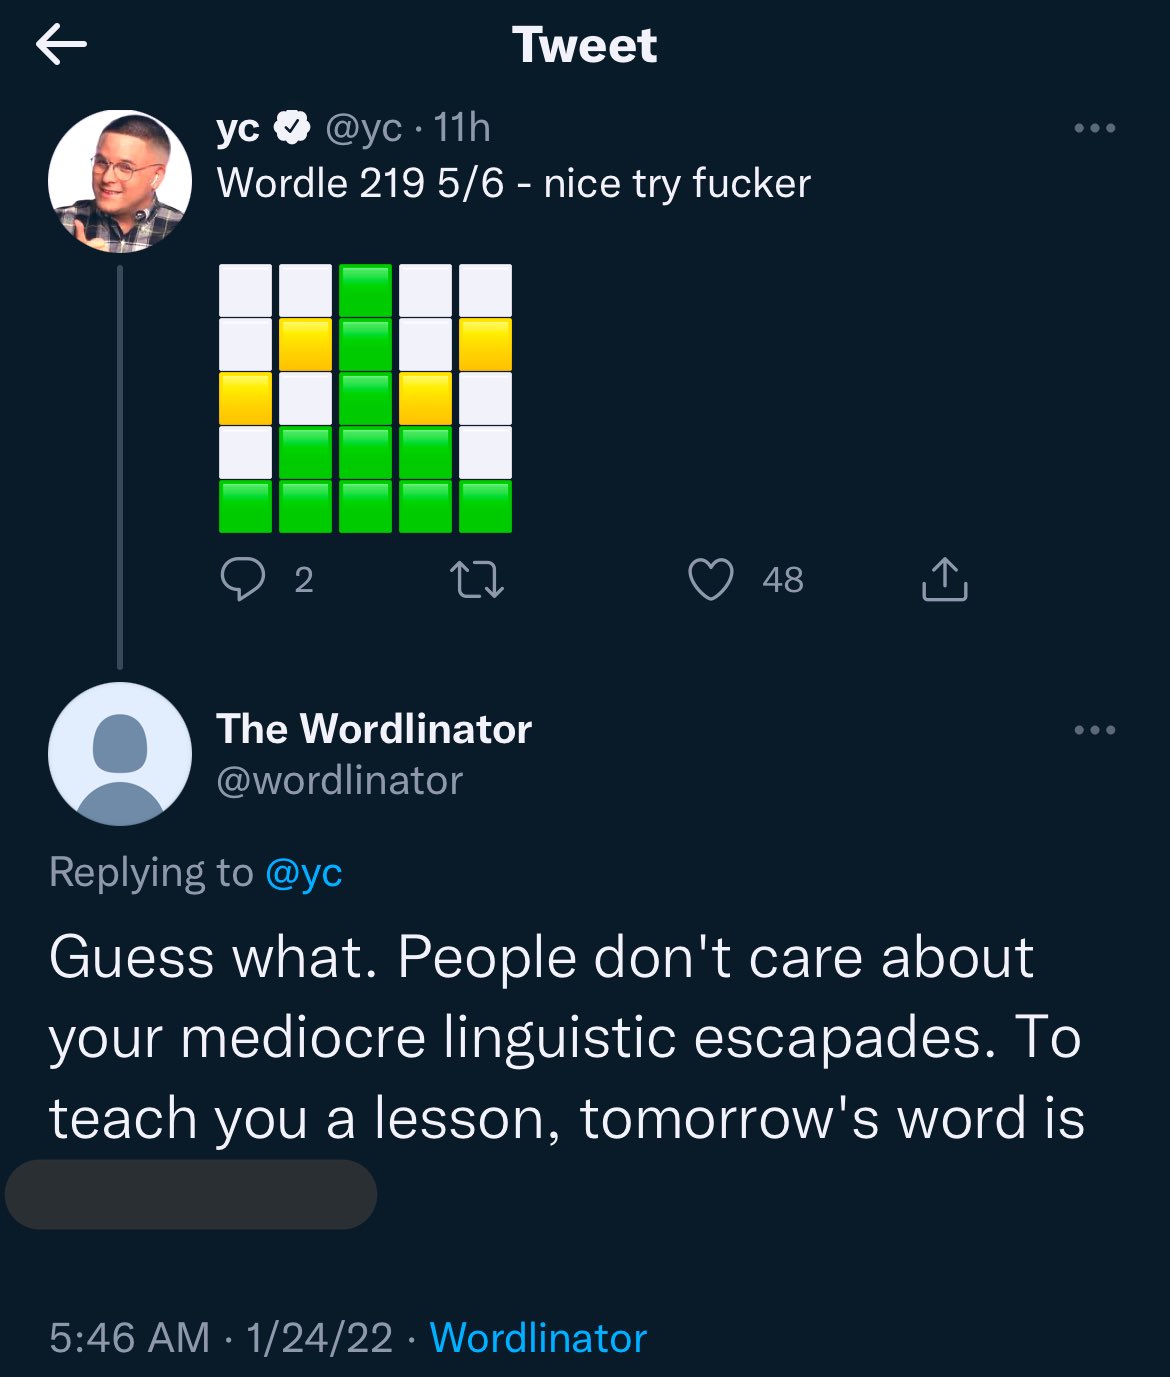This screenshot has height=1377, width=1170.
Task: Tap the reply count of 2
Action: 304,579
